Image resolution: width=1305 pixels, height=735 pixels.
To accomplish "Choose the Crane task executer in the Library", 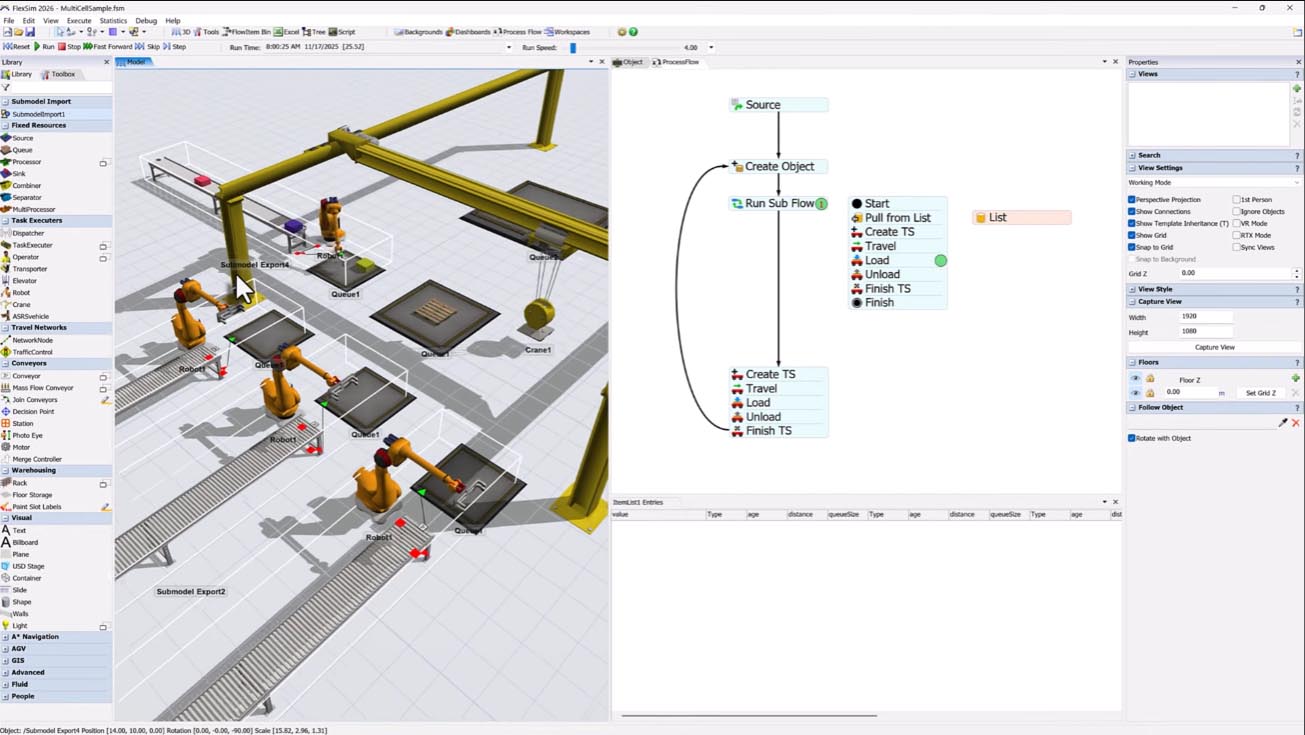I will [21, 305].
